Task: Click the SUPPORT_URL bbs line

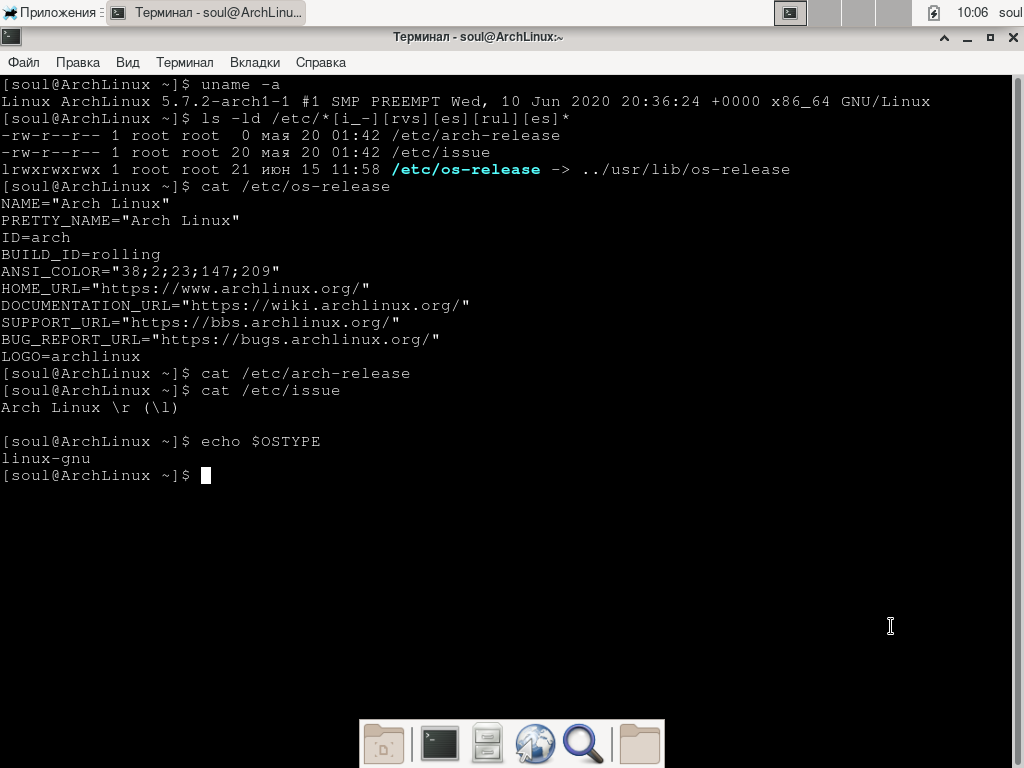Action: [x=200, y=323]
